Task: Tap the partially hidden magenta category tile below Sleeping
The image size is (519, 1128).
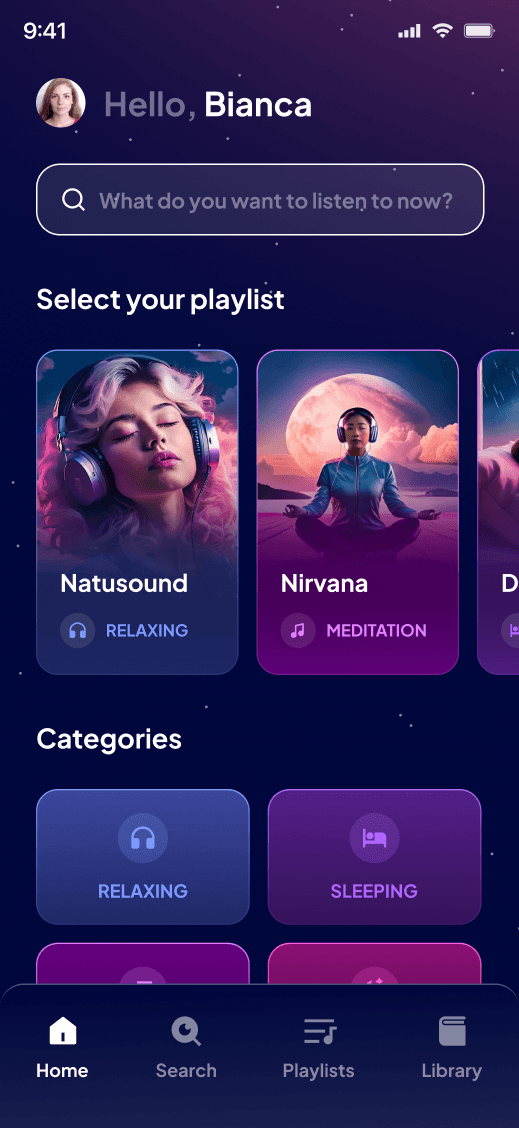Action: pos(374,963)
